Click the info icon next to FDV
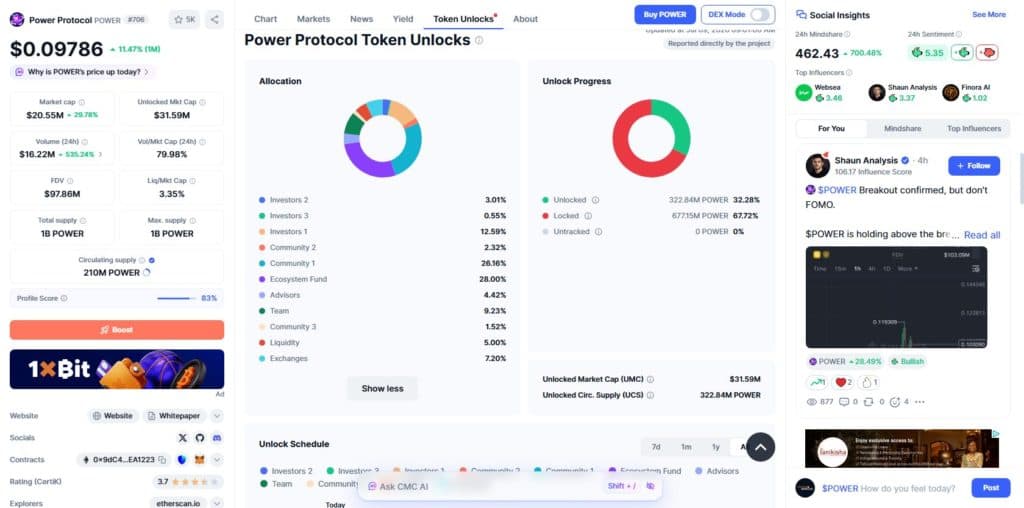 coord(70,181)
